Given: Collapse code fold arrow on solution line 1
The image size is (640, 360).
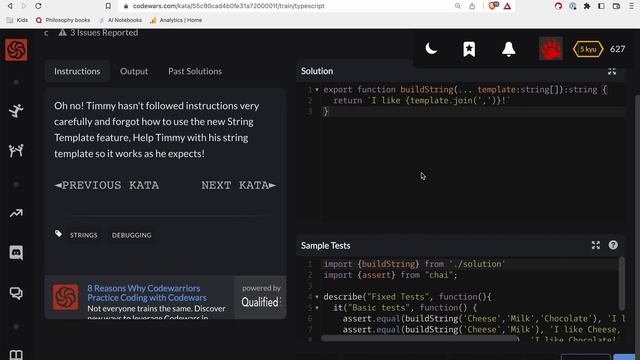Looking at the screenshot, I should 317,89.
